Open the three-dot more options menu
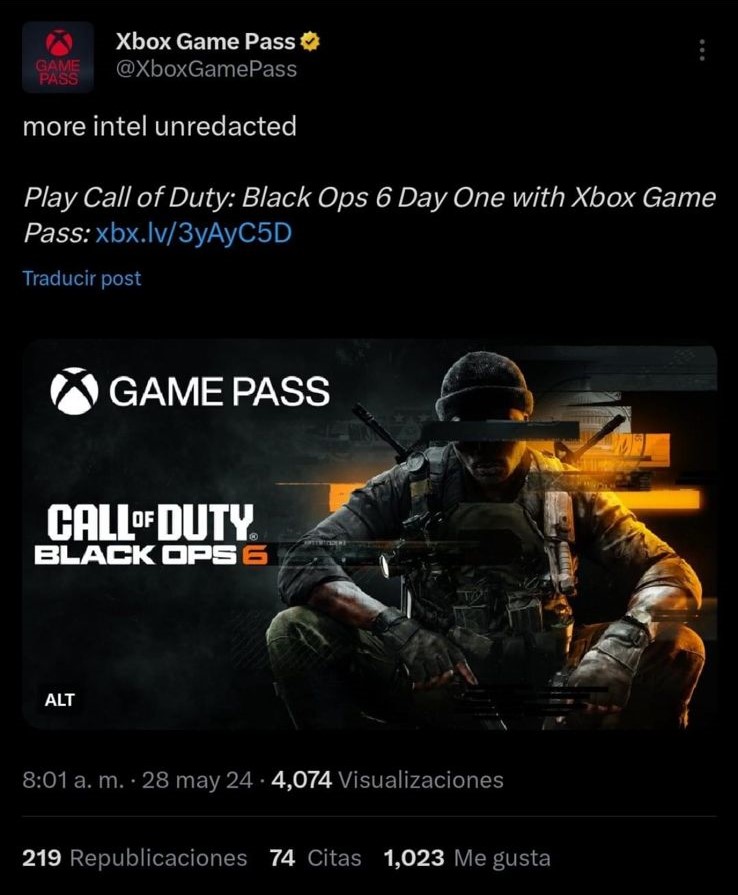Viewport: 738px width, 895px height. tap(702, 50)
